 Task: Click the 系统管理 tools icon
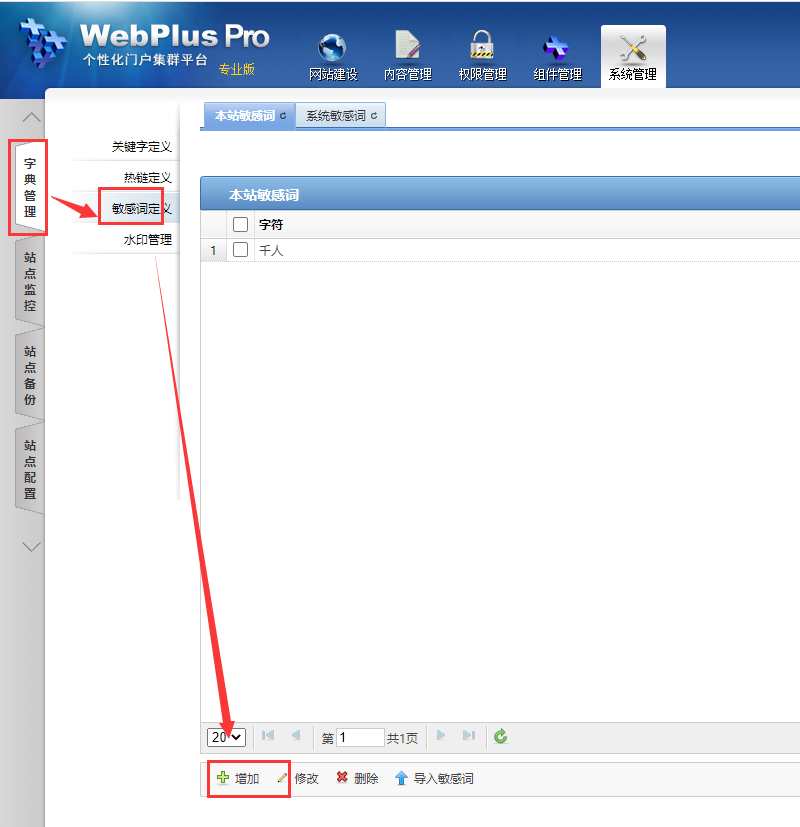tap(633, 48)
